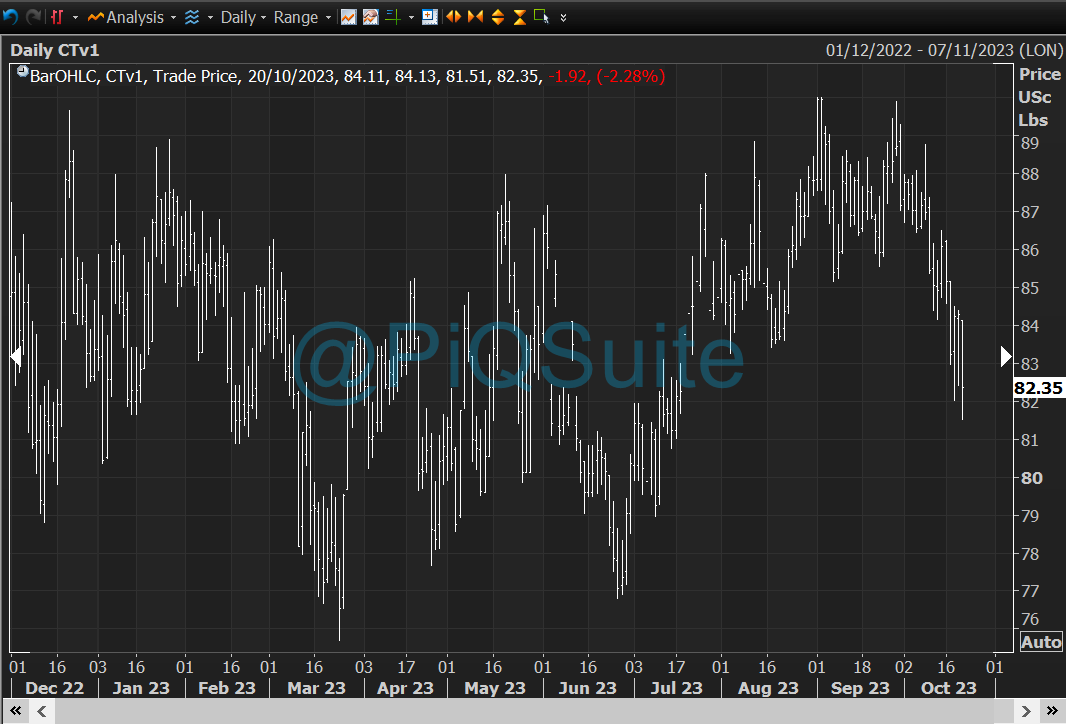This screenshot has height=724, width=1066.
Task: Click the compress horizontally arrows icon
Action: point(475,16)
